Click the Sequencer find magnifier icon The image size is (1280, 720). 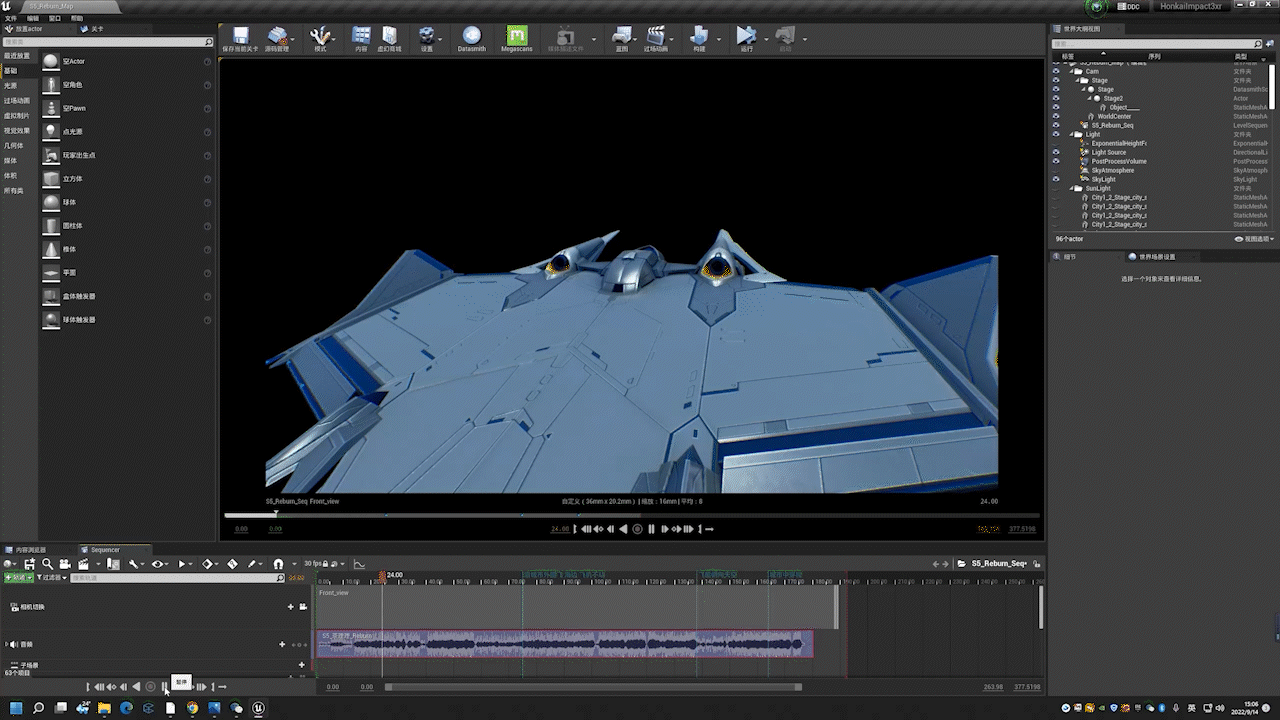(x=47, y=564)
